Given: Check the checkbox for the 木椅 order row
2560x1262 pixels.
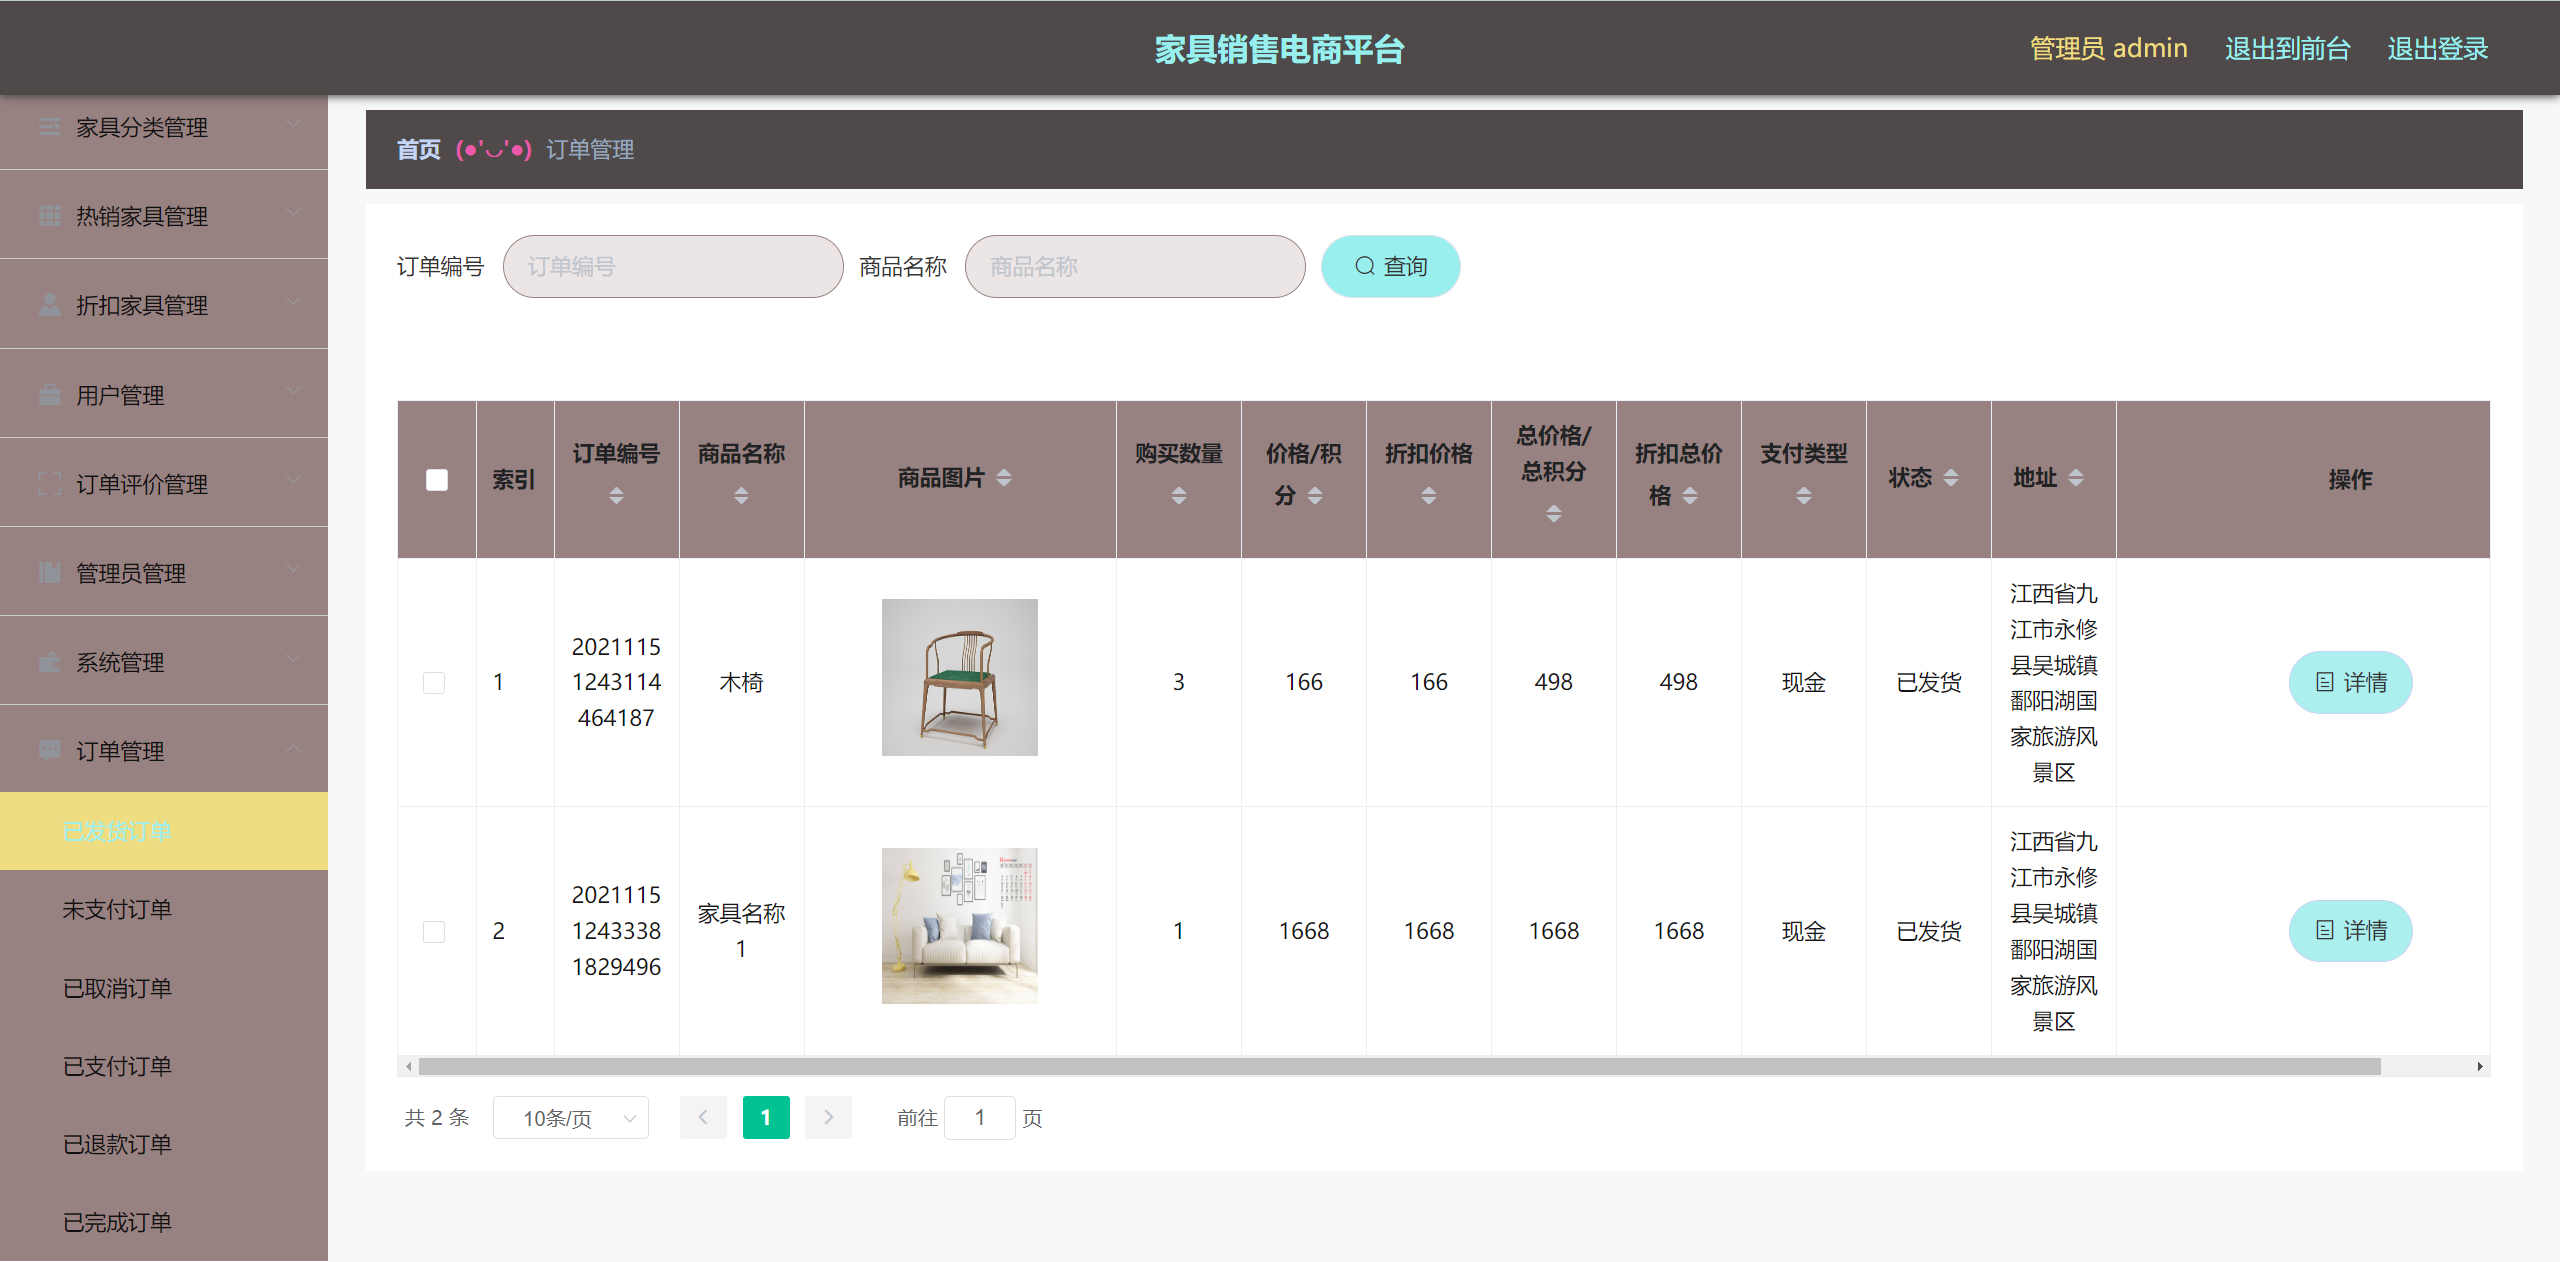Looking at the screenshot, I should (x=434, y=682).
